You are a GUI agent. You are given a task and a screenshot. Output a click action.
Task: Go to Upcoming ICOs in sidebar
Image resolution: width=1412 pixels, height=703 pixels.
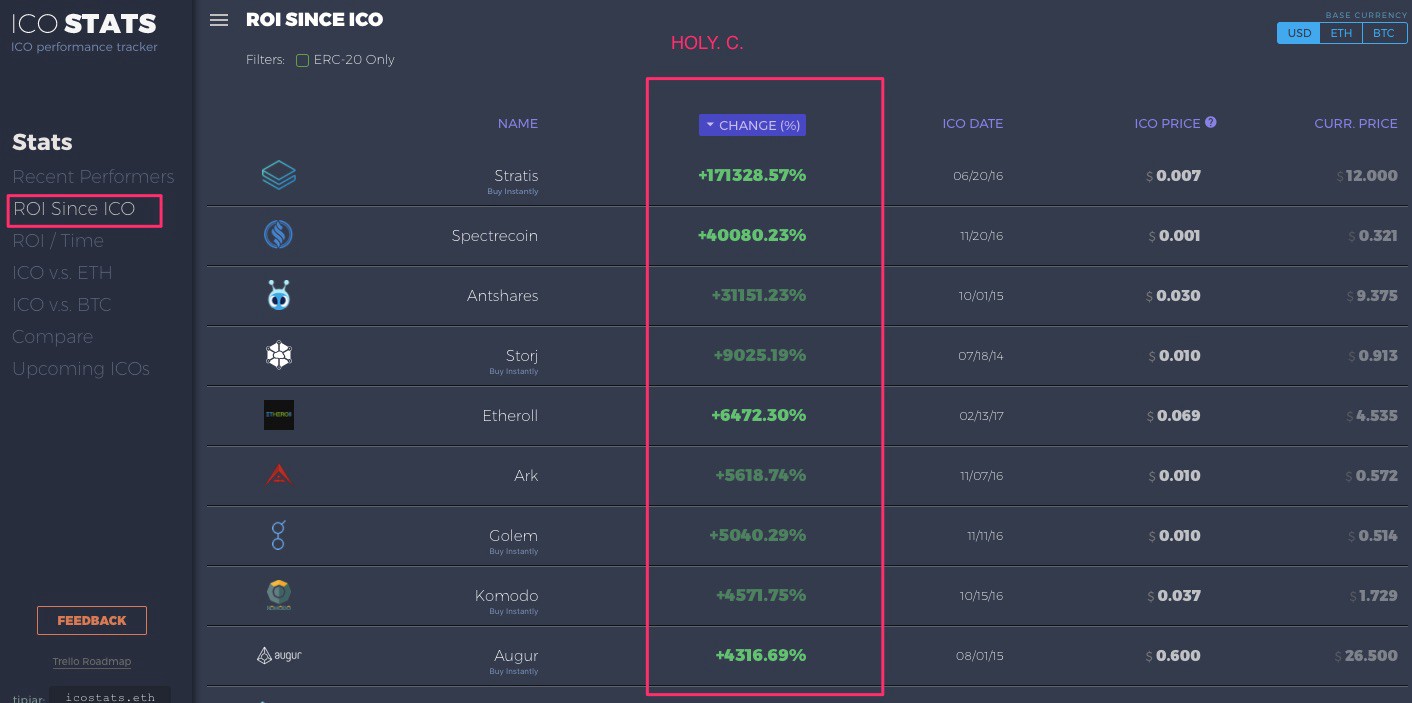coord(81,369)
